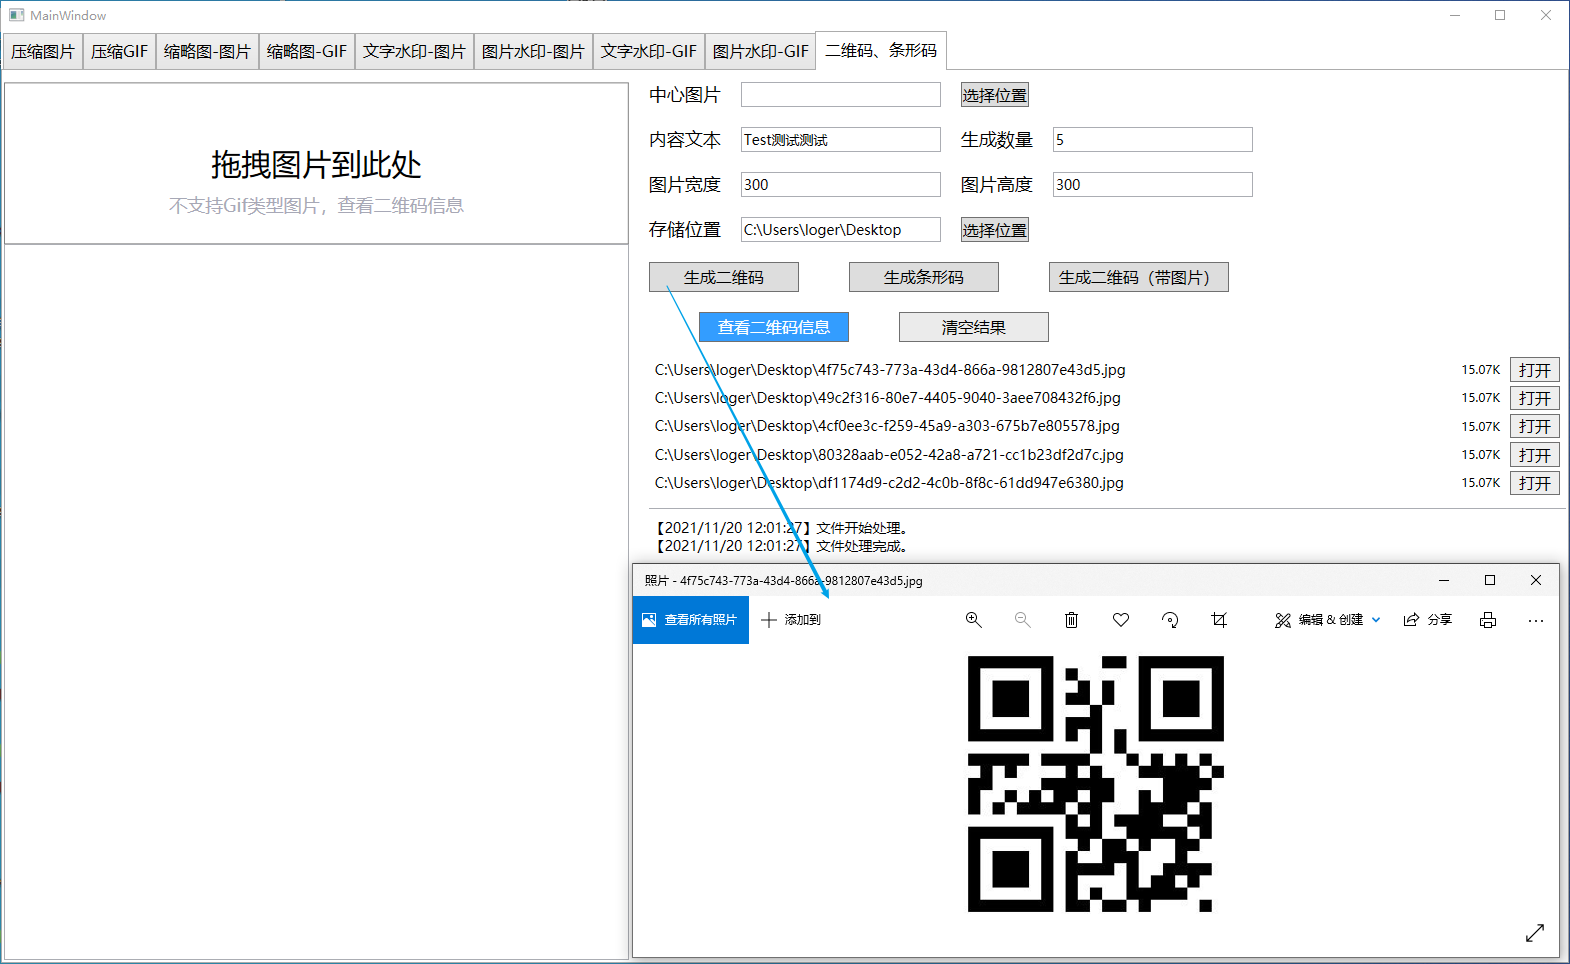This screenshot has height=964, width=1570.
Task: Rotate the photo
Action: tap(1170, 620)
